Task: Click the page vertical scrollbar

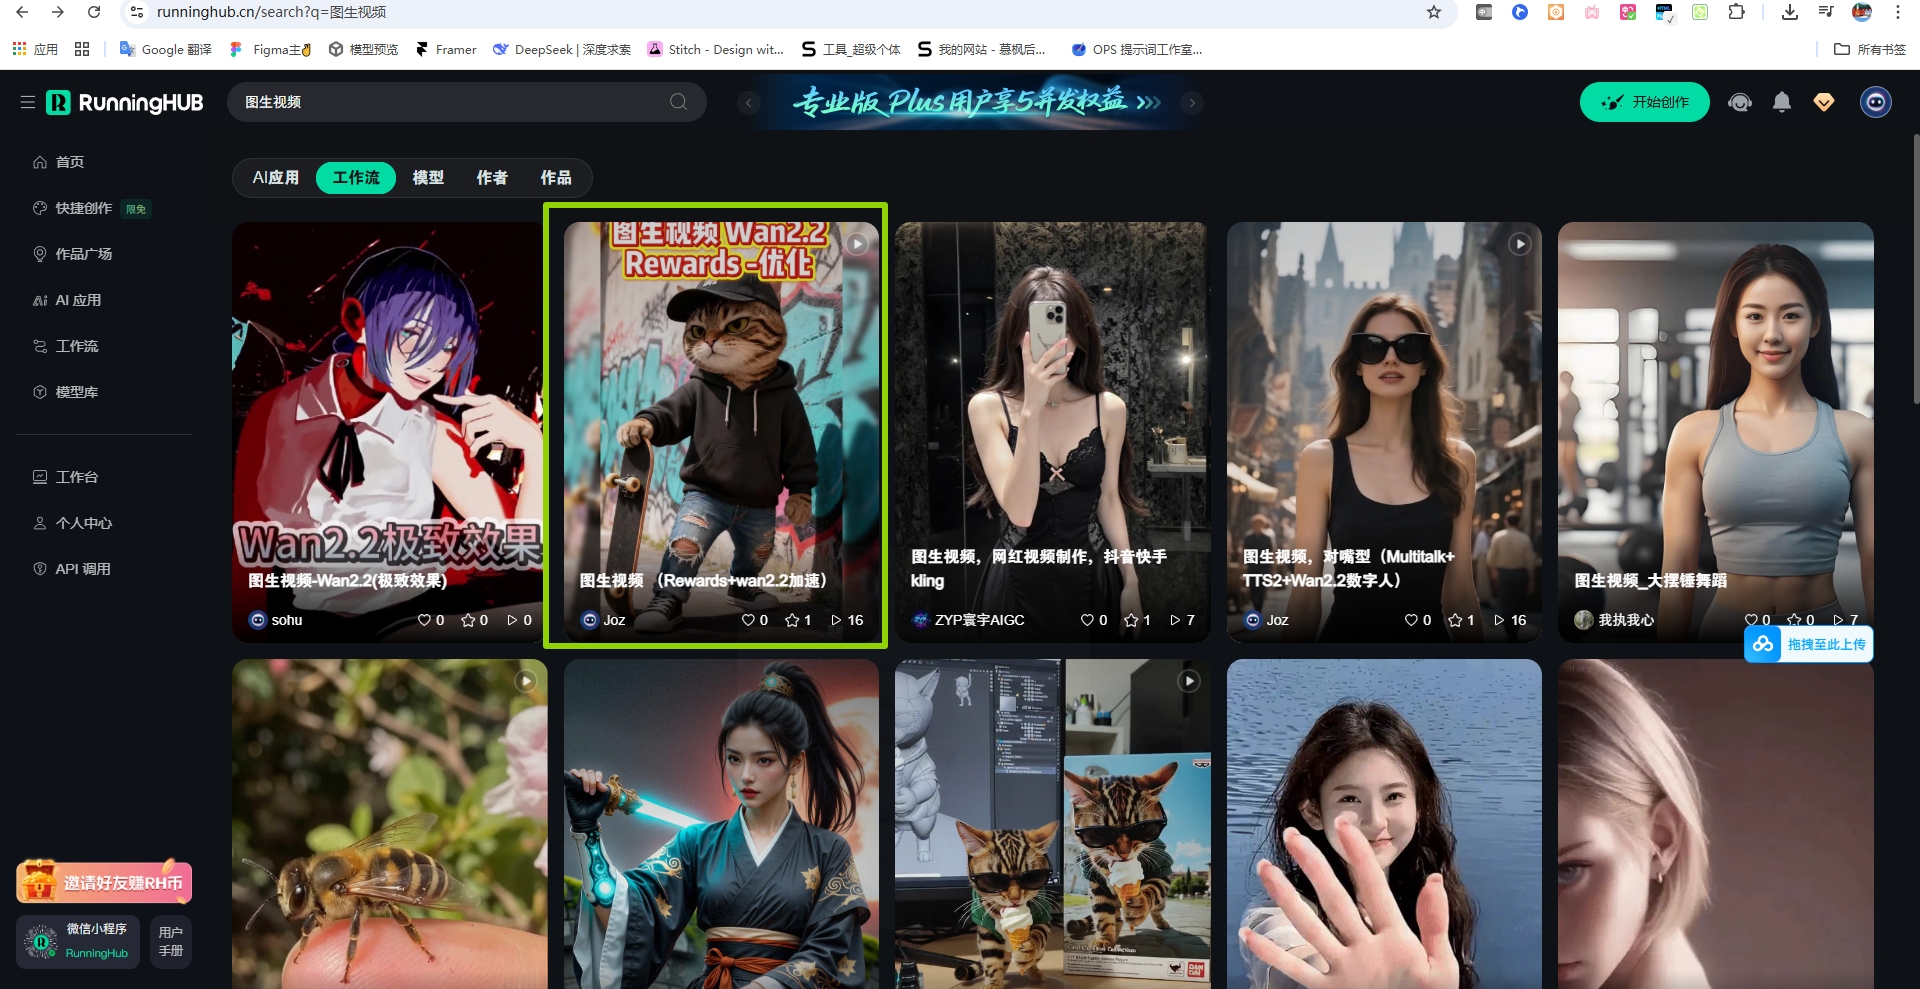Action: (x=1915, y=270)
